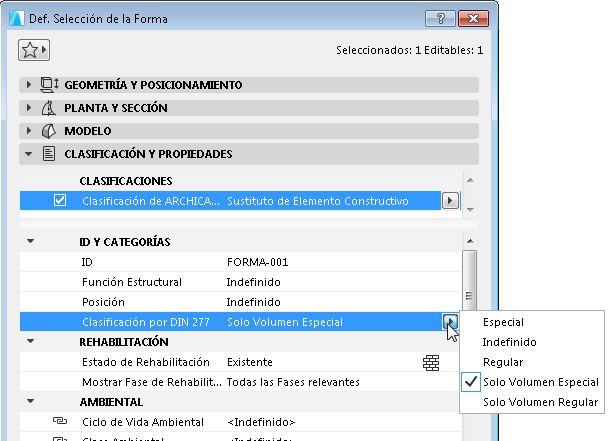Expand the Geometría y Posicionamiento panel

(x=28, y=84)
